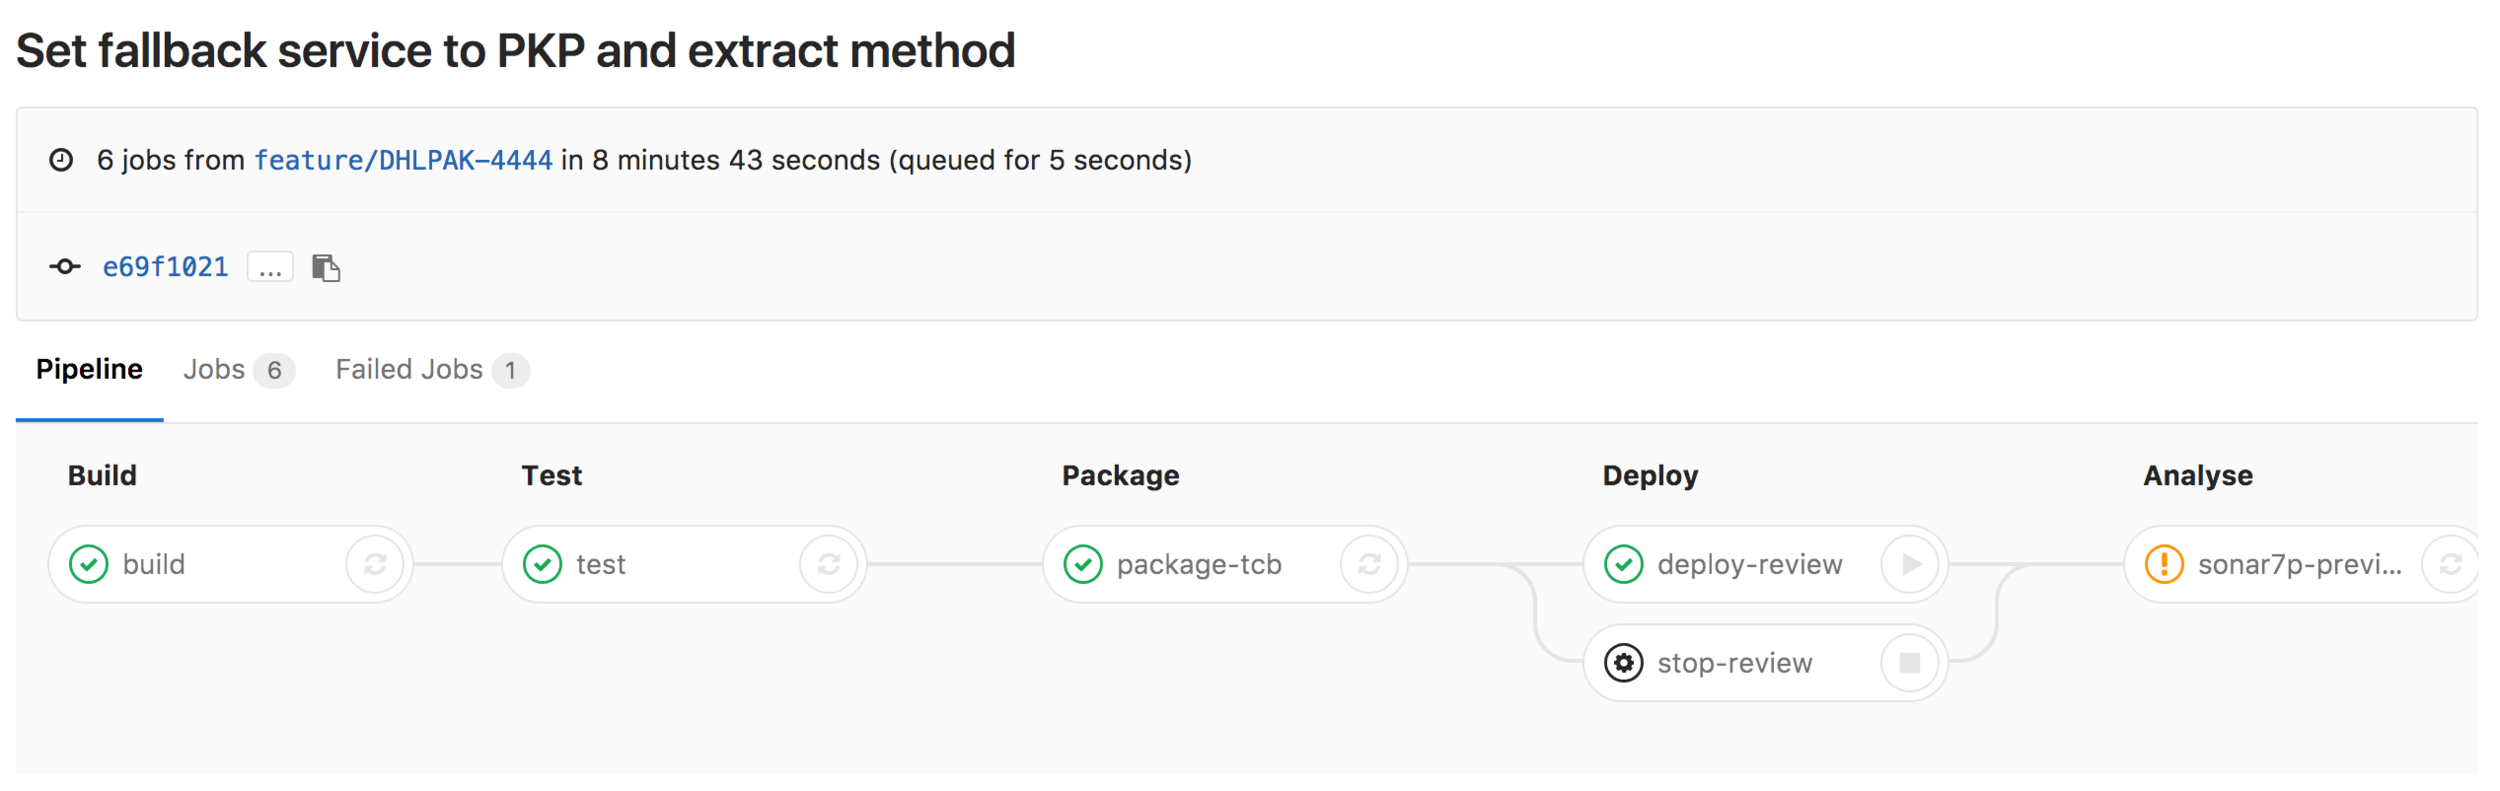
Task: Copy commit SHA to clipboard
Action: click(326, 268)
